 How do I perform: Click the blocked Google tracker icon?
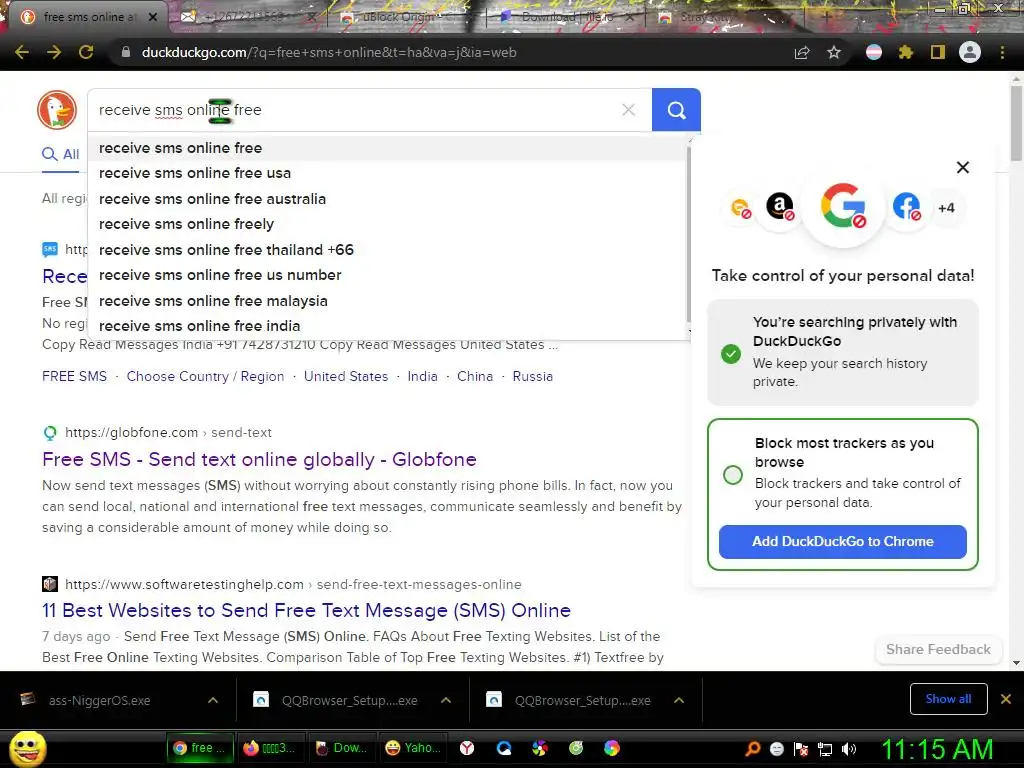(843, 206)
